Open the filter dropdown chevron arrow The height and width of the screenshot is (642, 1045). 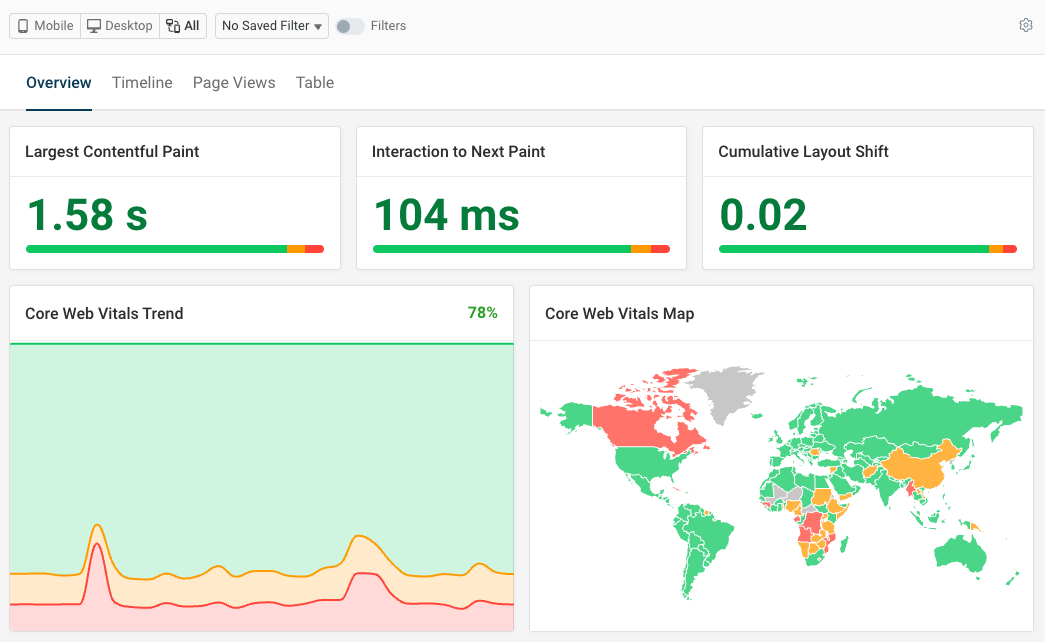click(316, 26)
